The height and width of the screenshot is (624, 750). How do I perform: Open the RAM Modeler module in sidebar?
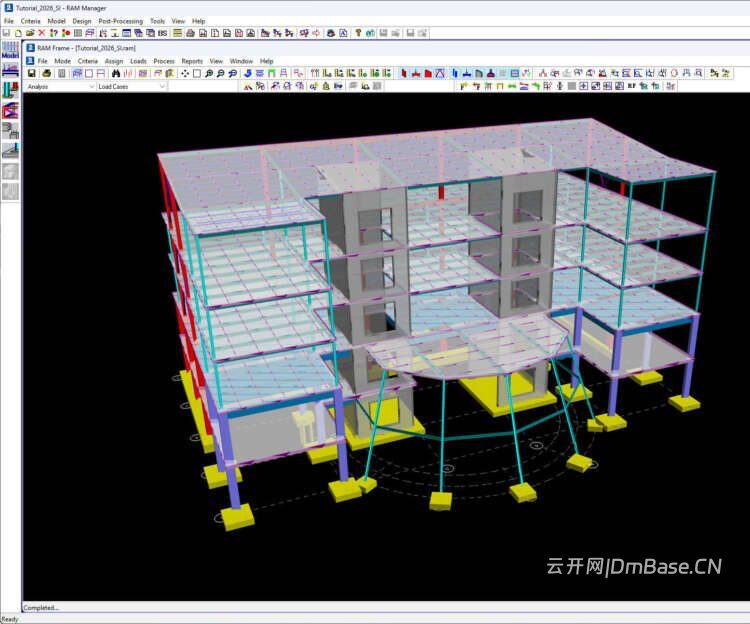click(x=10, y=50)
